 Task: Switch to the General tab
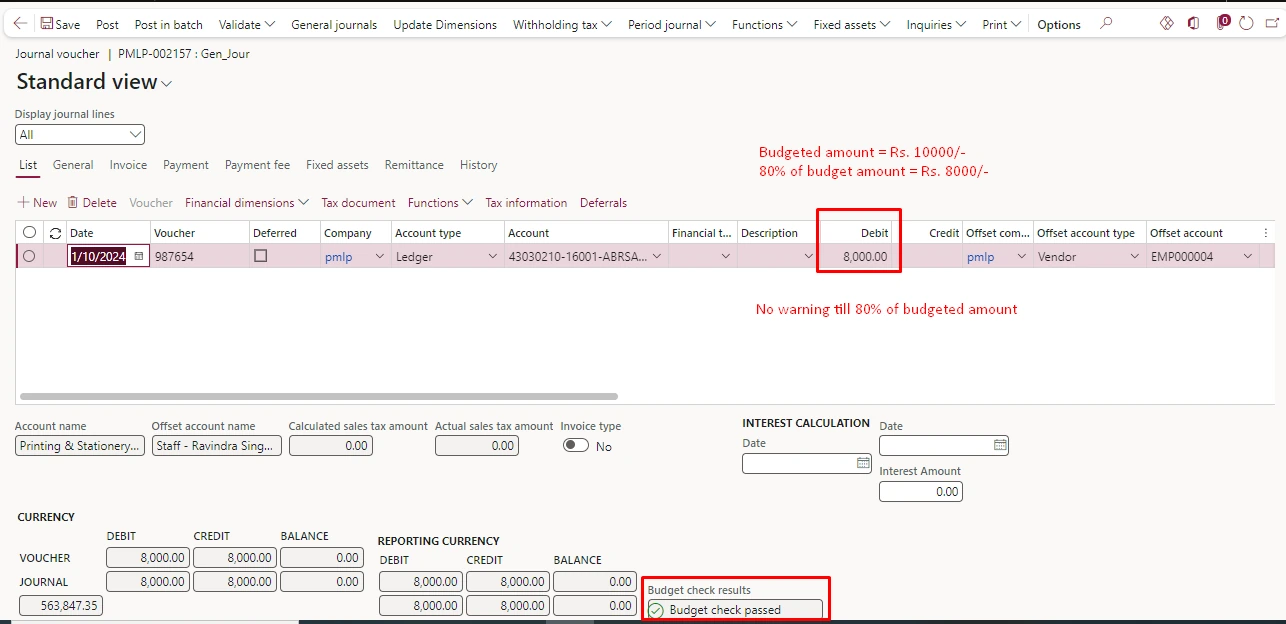pos(73,165)
